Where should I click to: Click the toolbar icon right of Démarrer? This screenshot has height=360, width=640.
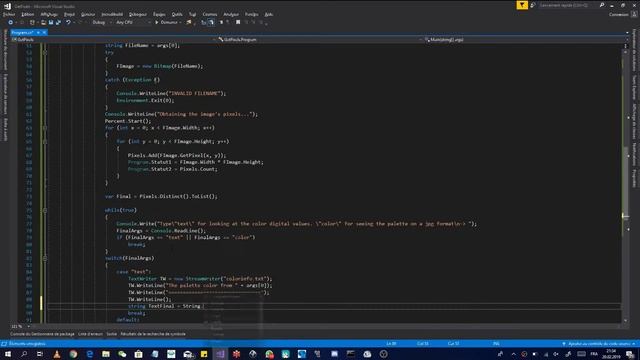189,22
